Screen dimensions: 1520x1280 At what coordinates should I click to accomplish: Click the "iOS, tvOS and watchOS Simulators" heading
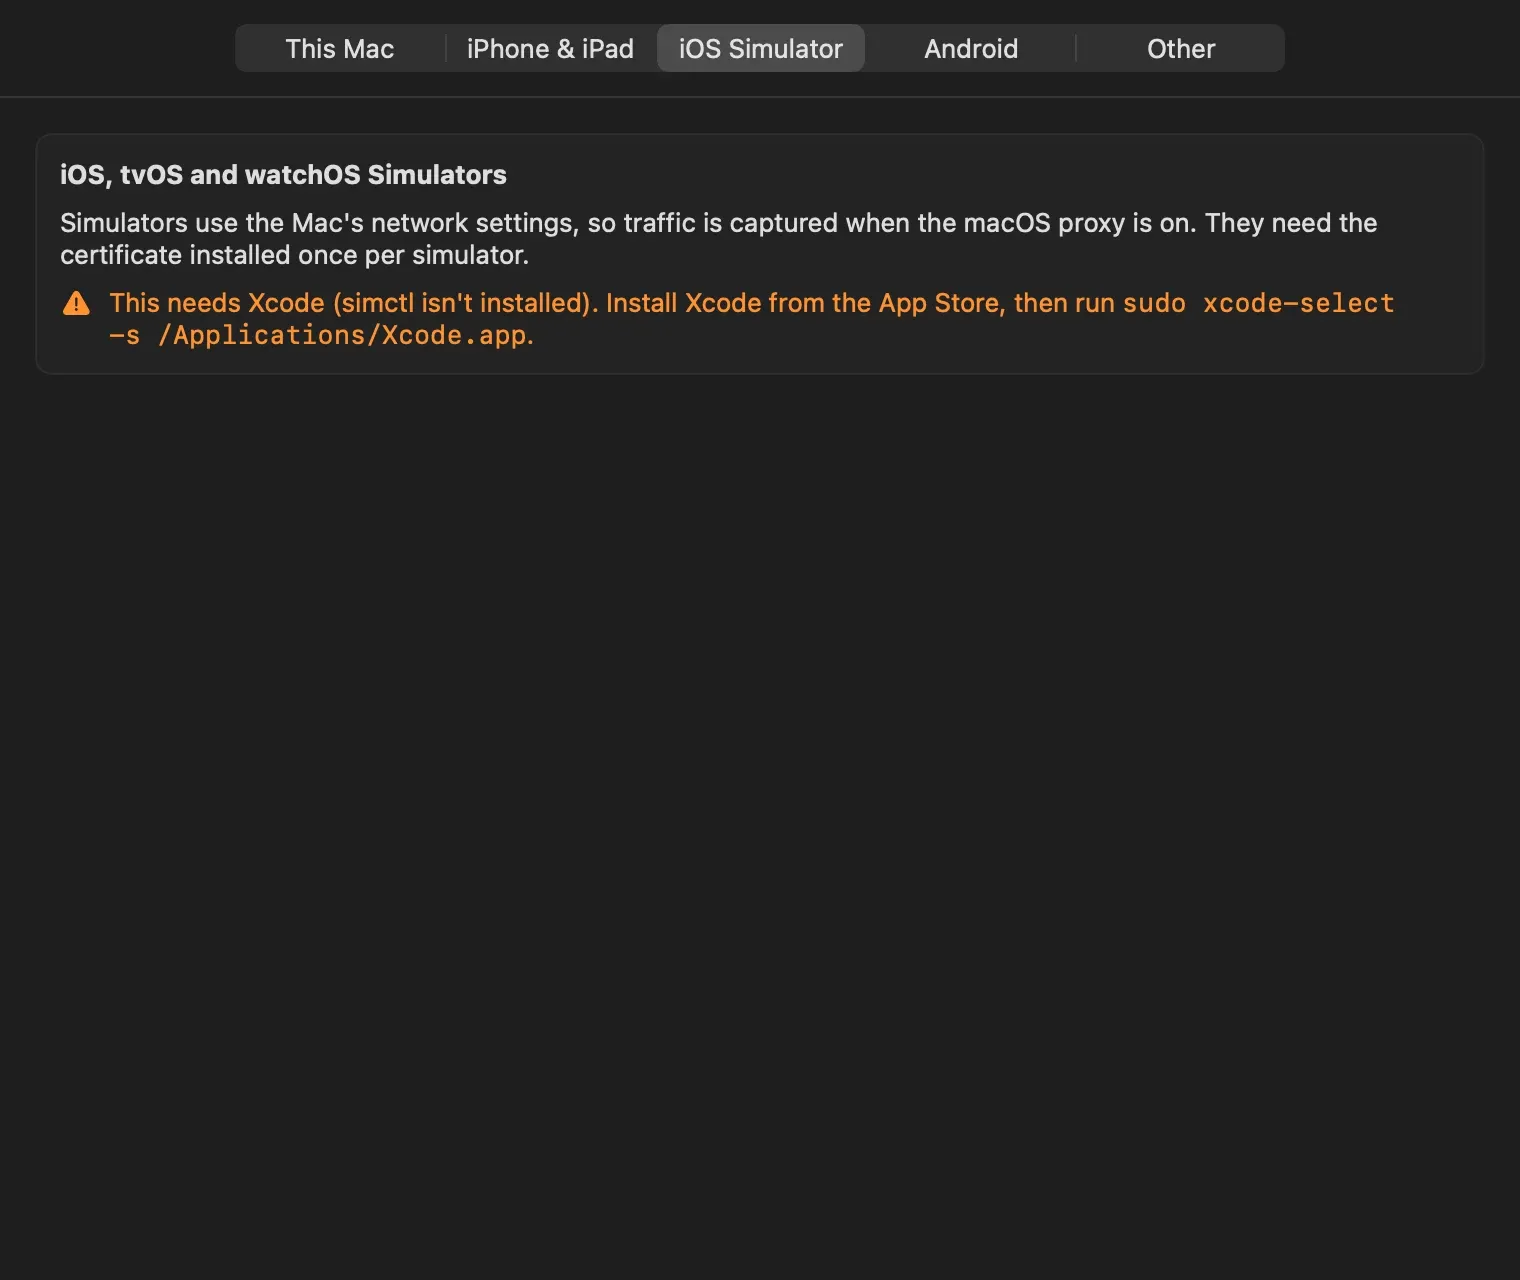(x=283, y=175)
